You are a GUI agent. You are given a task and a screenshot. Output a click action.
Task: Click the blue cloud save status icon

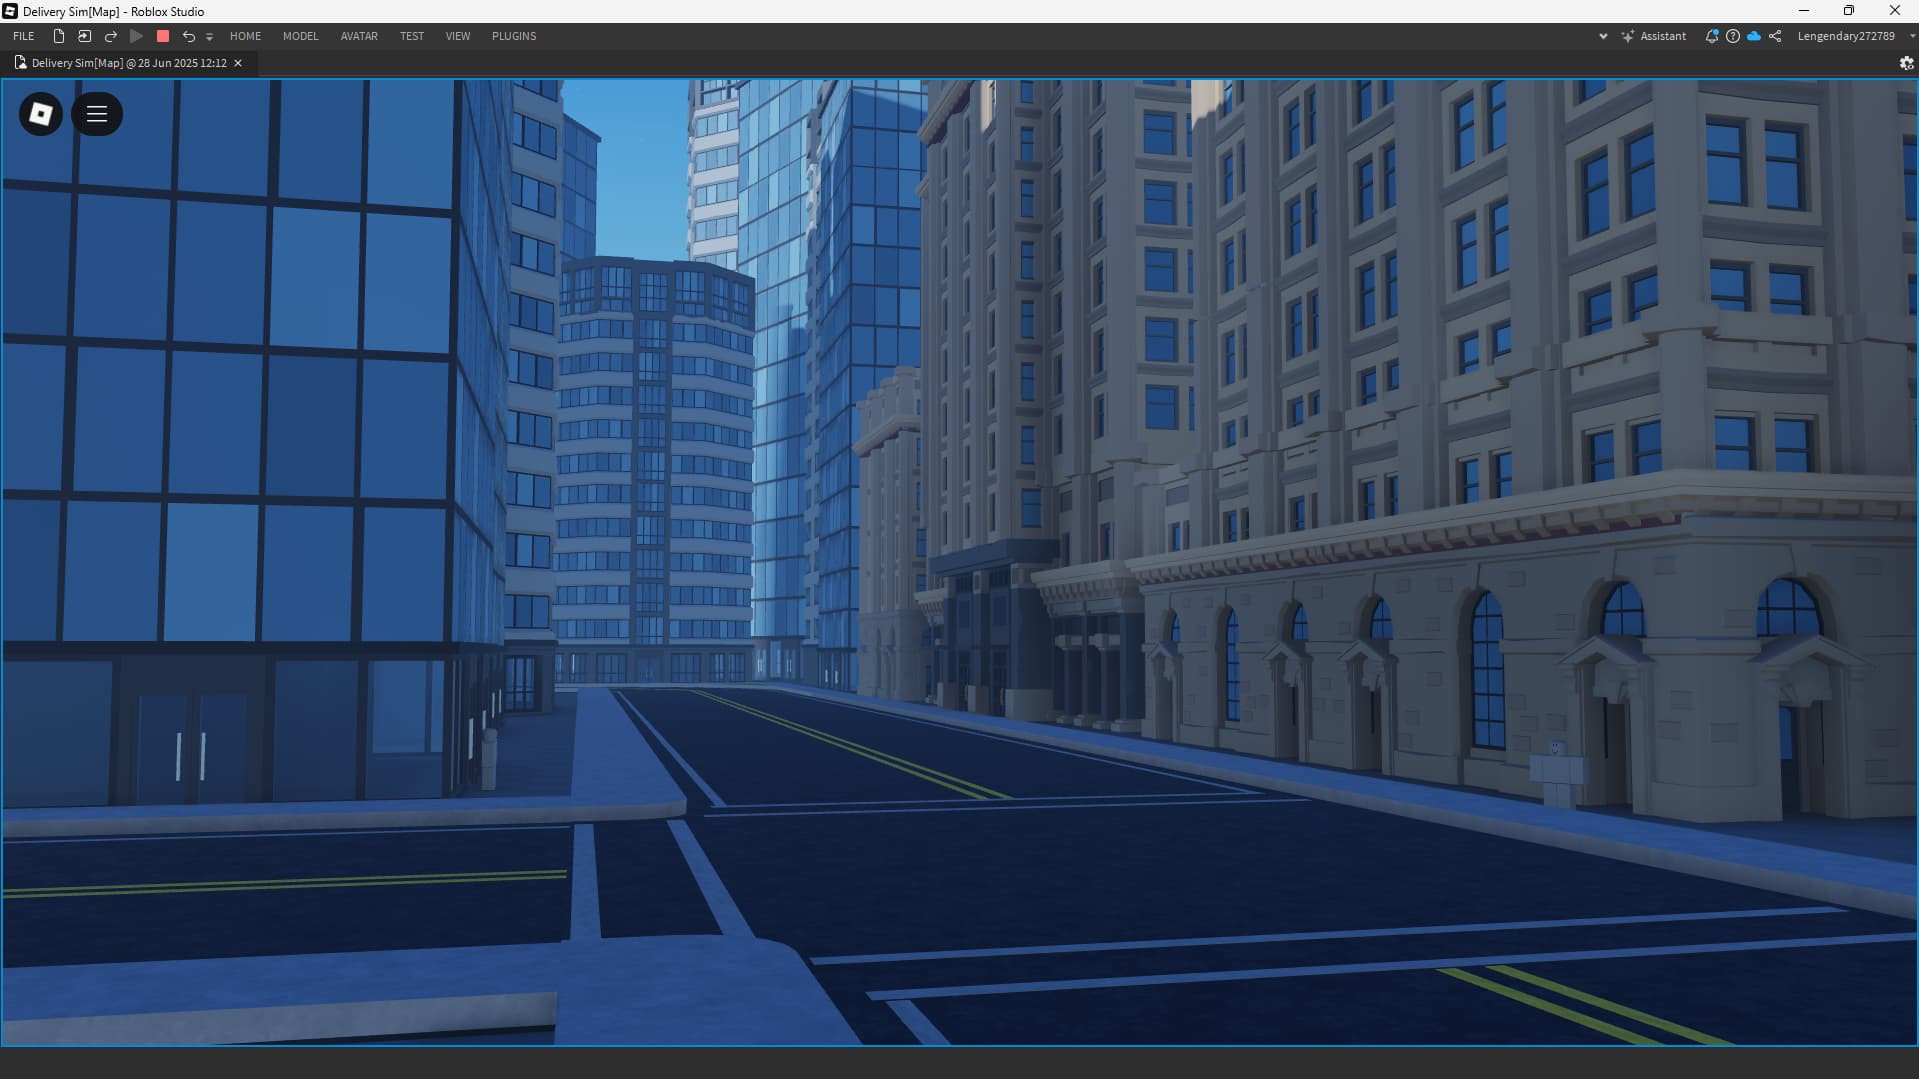click(1754, 36)
